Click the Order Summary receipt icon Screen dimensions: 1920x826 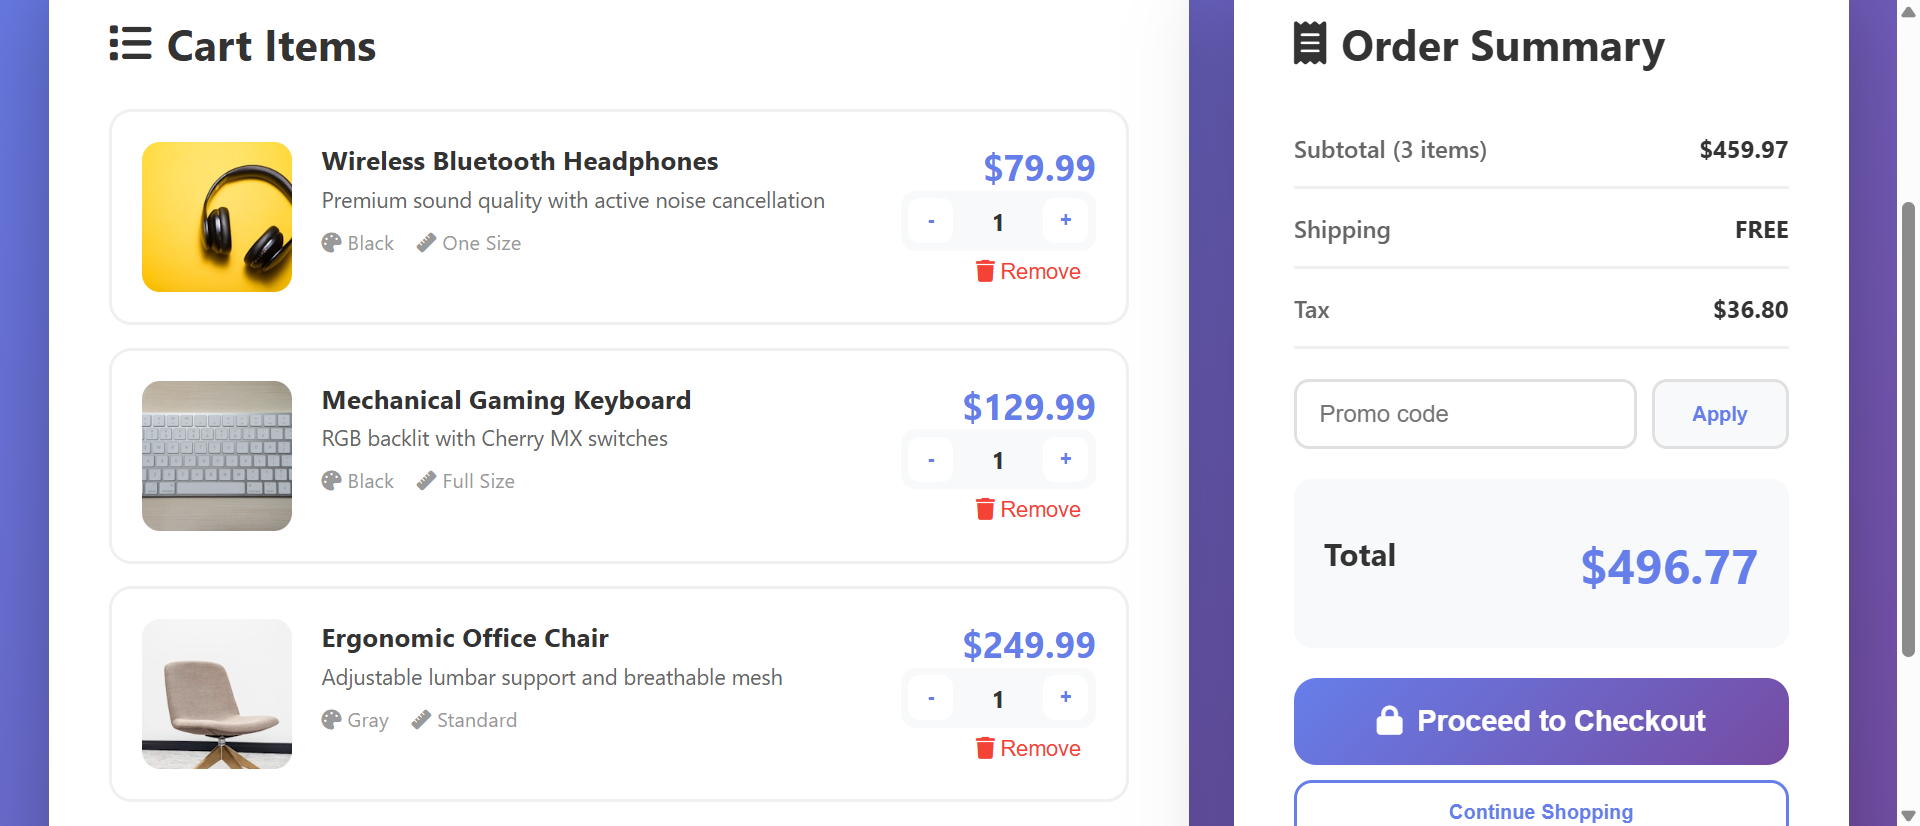pos(1310,44)
